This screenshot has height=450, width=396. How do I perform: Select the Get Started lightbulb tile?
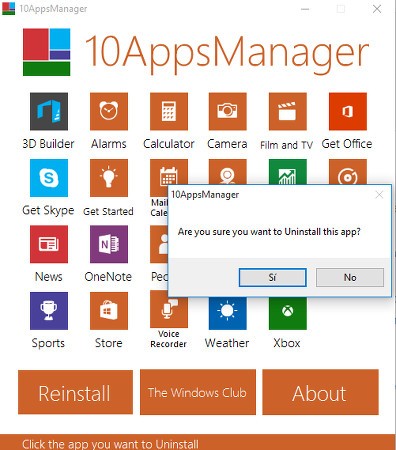tap(109, 178)
